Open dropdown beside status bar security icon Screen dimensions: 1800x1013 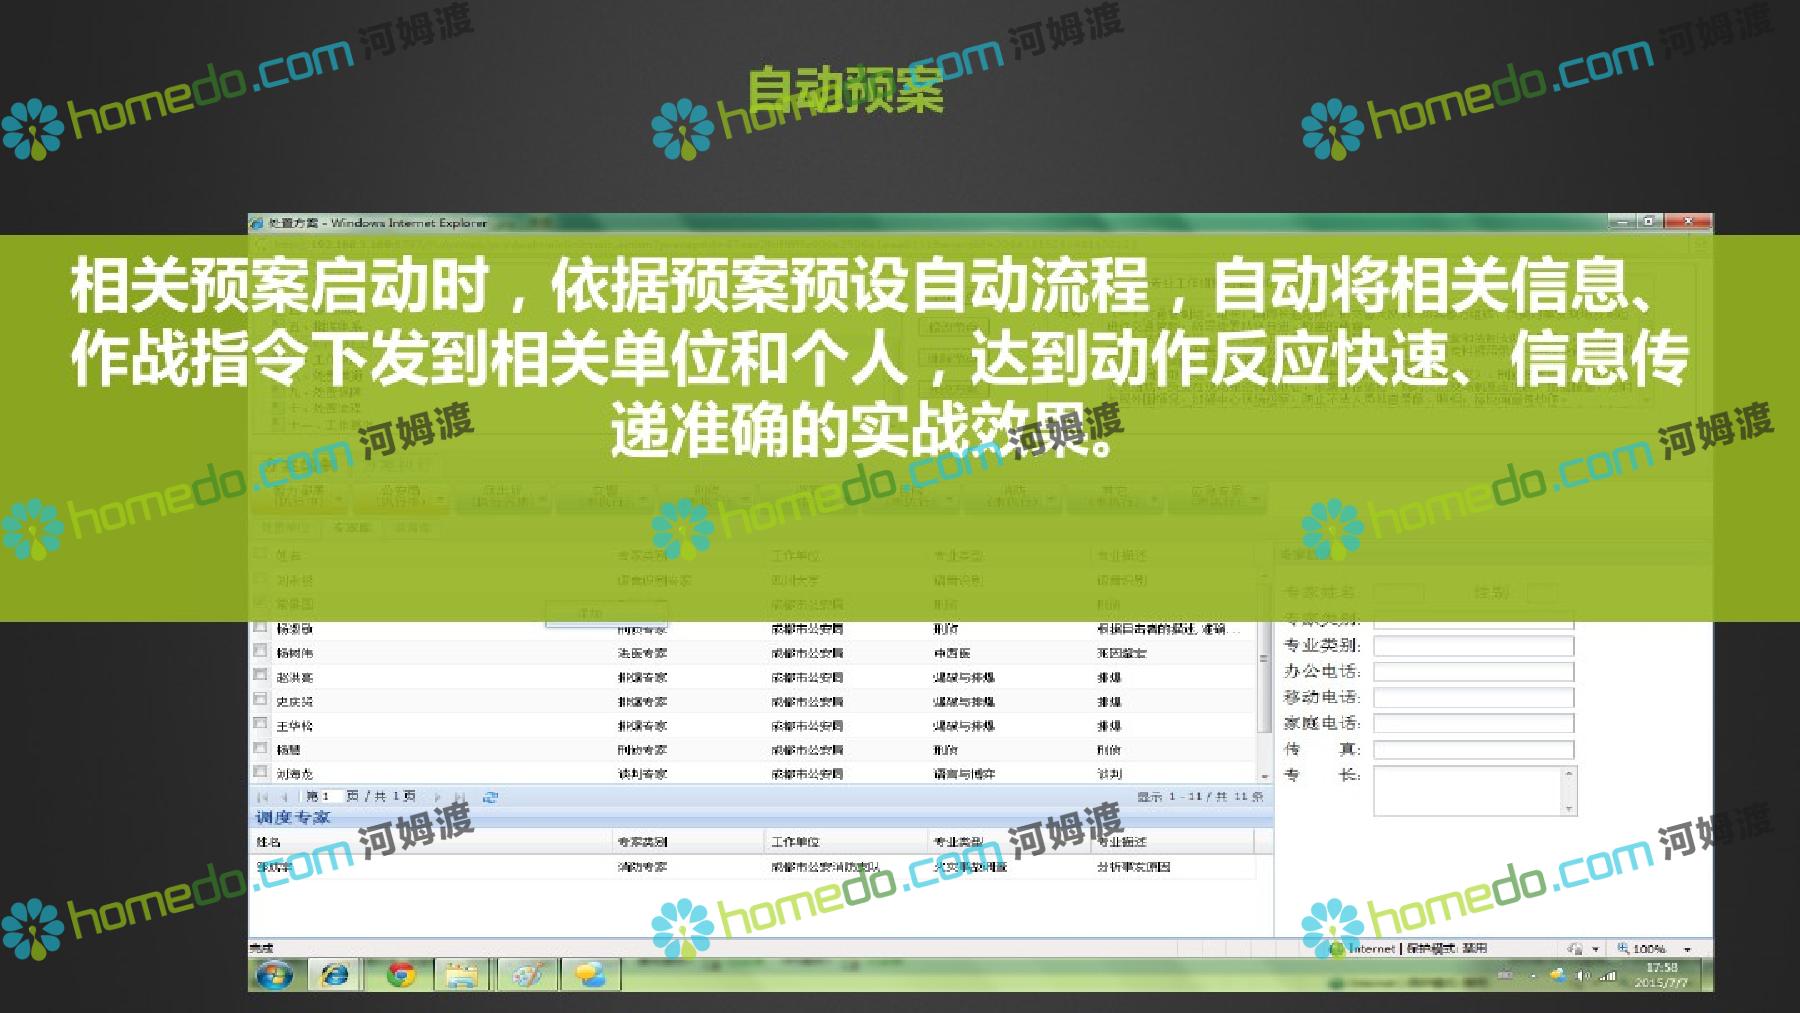point(1595,948)
